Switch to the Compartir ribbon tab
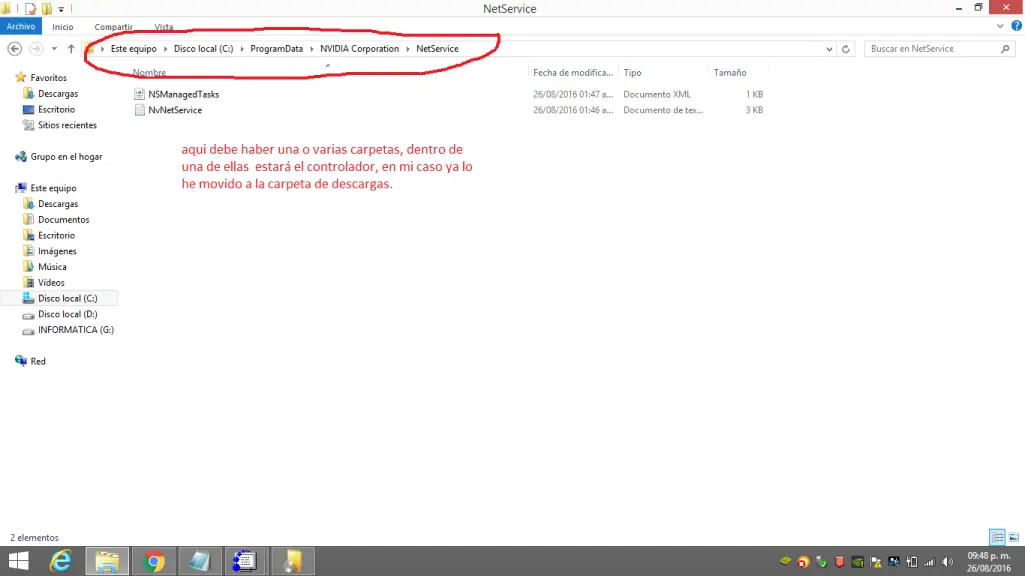This screenshot has width=1025, height=576. pos(113,27)
